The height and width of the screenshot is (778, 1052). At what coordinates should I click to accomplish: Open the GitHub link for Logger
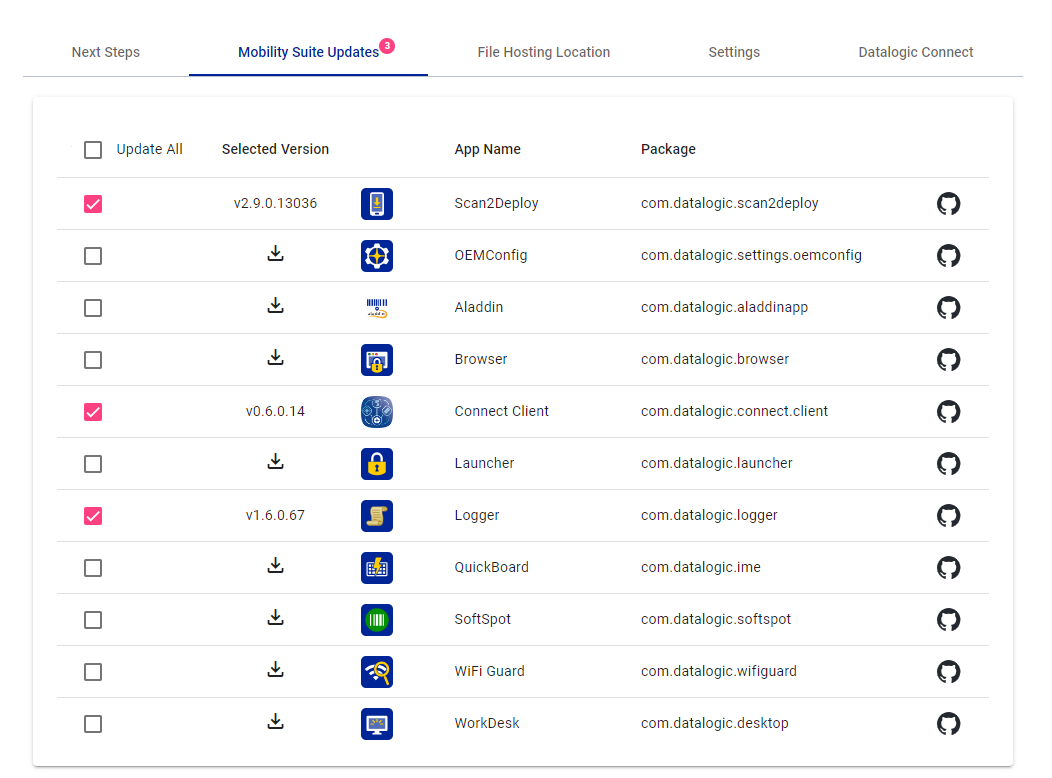click(x=948, y=515)
